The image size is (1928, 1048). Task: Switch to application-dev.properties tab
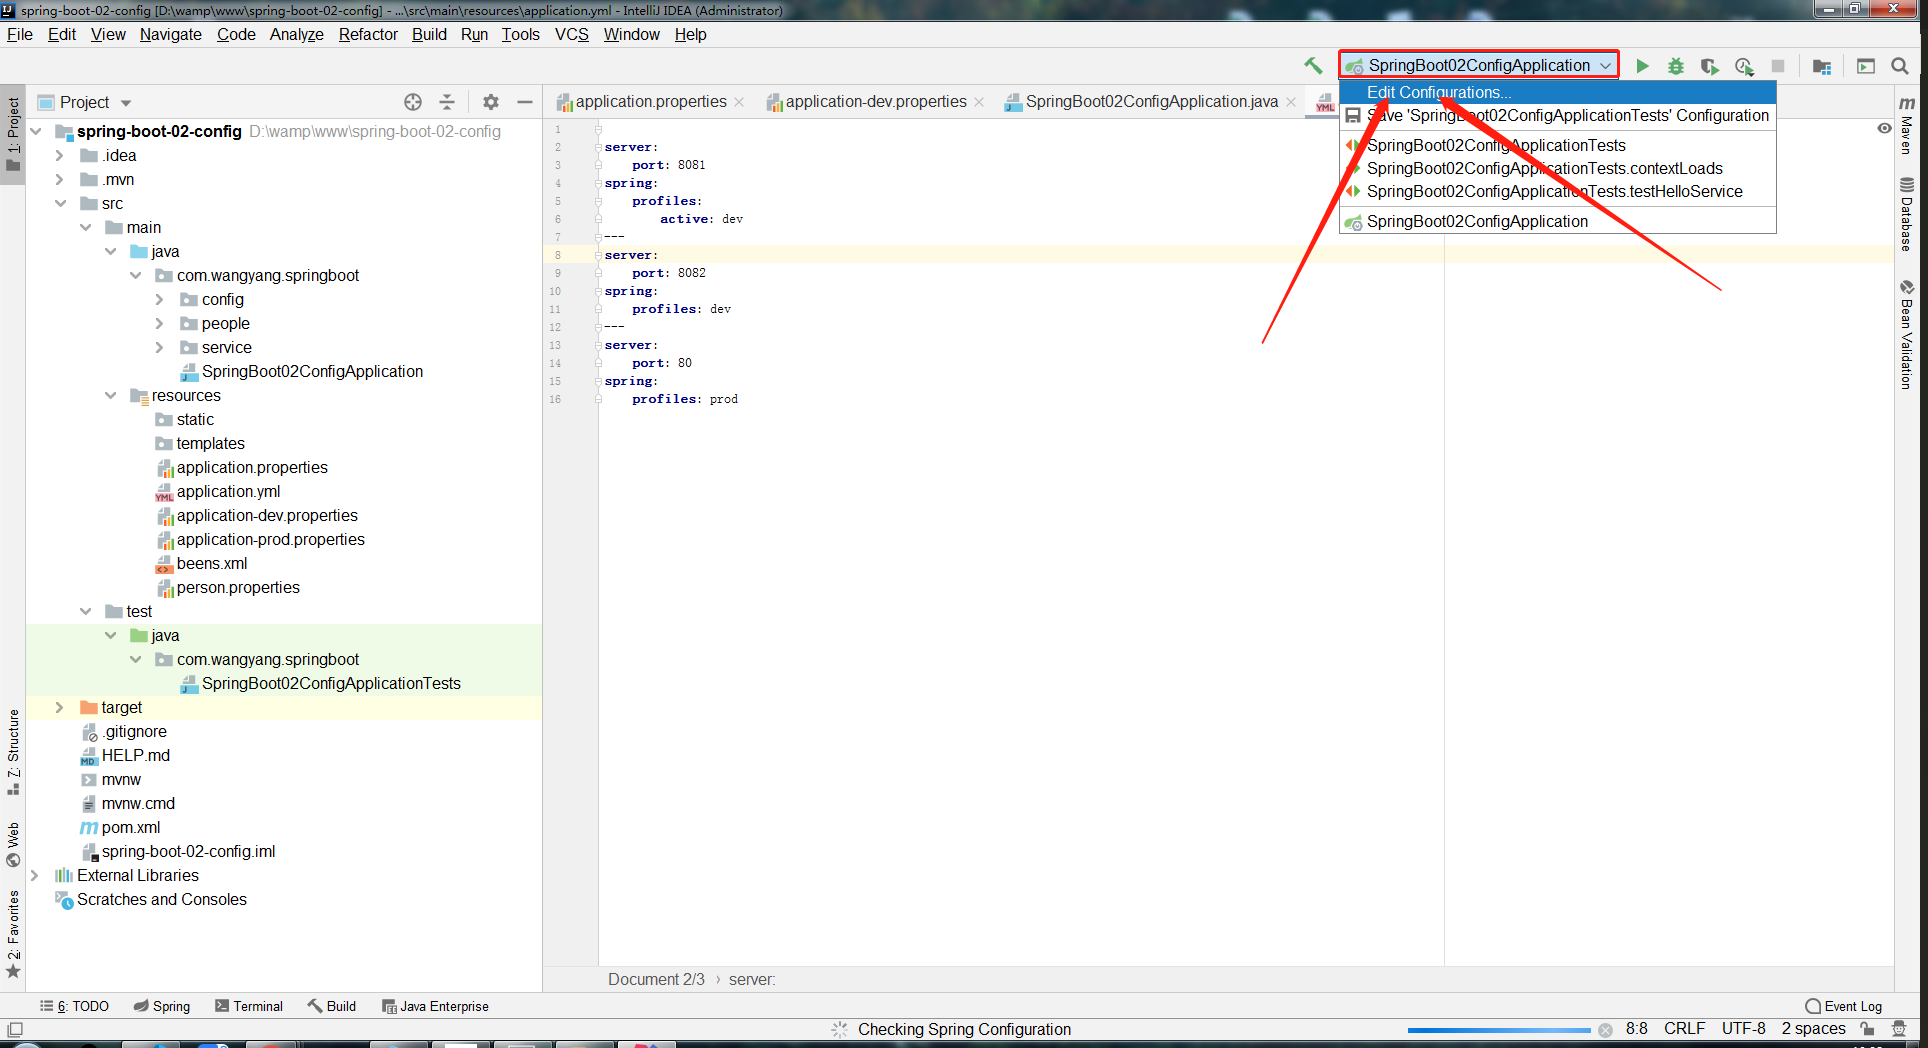pos(875,102)
